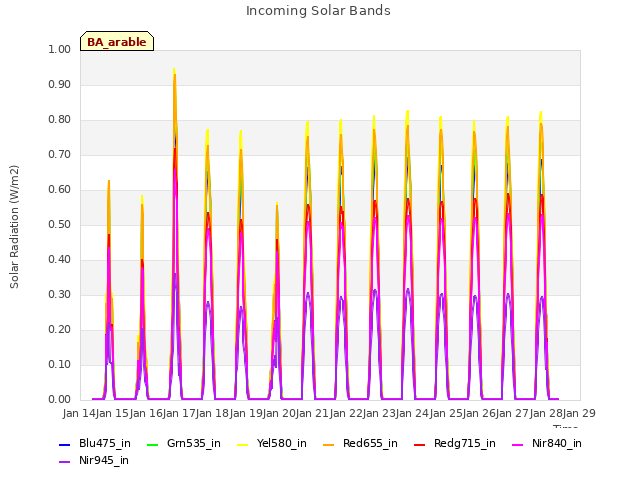This screenshot has width=640, height=480.
Task: Click the 0.90 y-axis tick label
Action: pyautogui.click(x=60, y=84)
